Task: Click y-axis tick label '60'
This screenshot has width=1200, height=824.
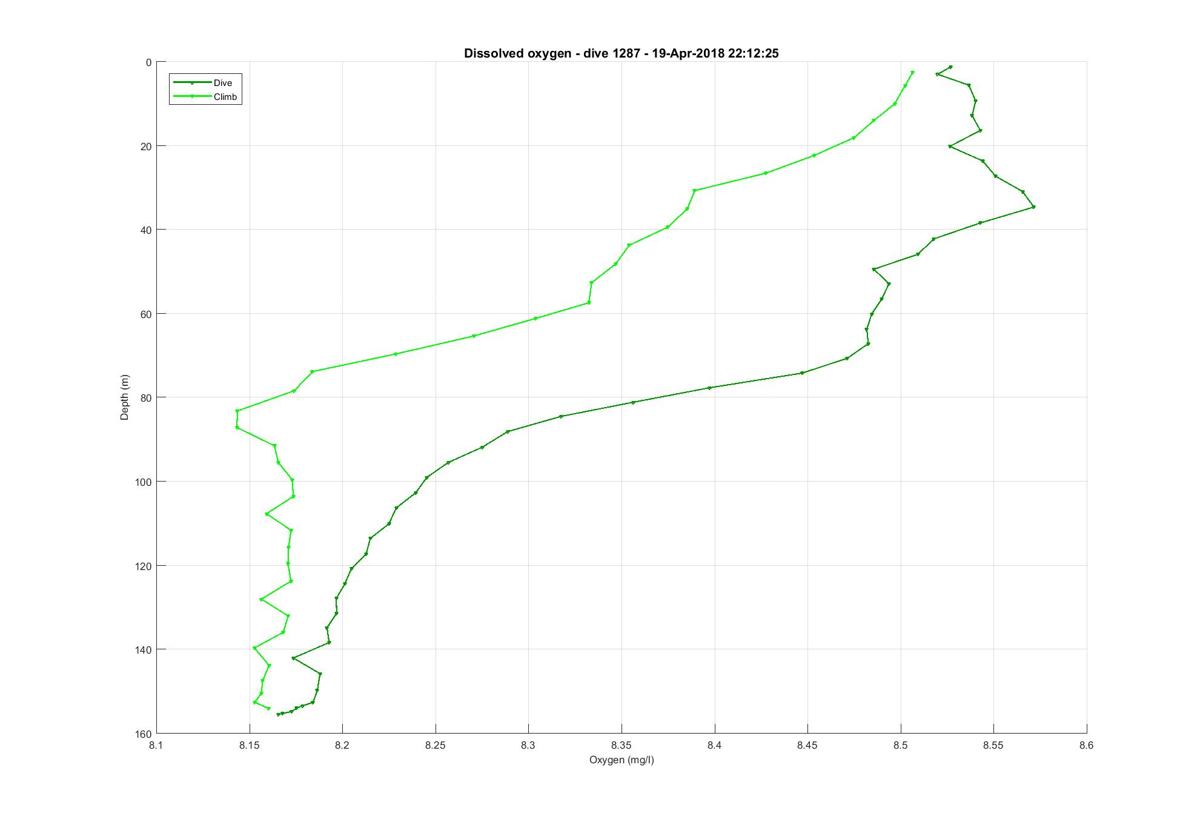Action: tap(146, 314)
